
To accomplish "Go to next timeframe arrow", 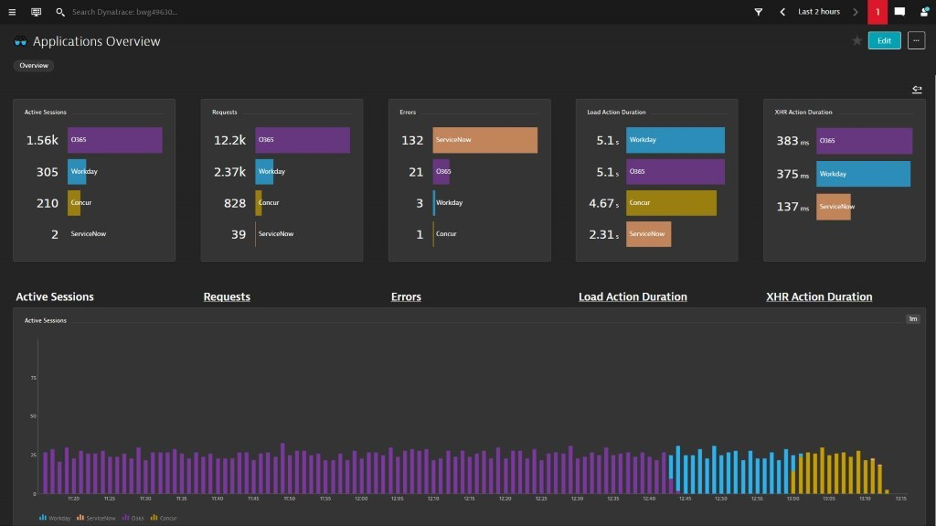I will tap(855, 12).
